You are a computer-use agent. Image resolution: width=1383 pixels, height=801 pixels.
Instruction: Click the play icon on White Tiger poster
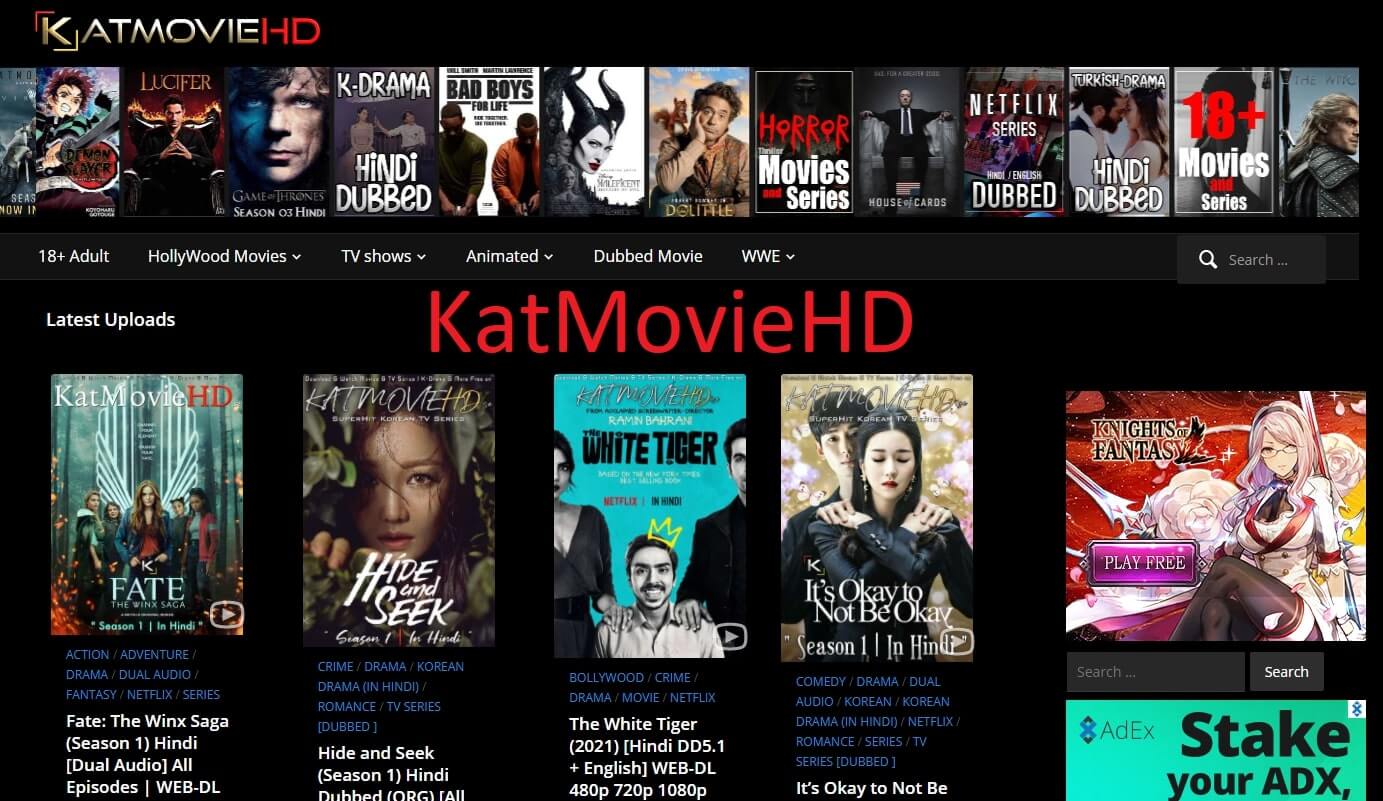730,636
